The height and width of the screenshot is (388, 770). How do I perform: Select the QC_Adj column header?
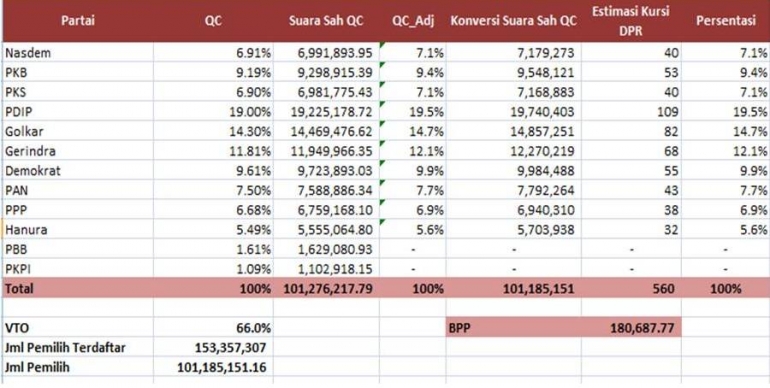(412, 21)
